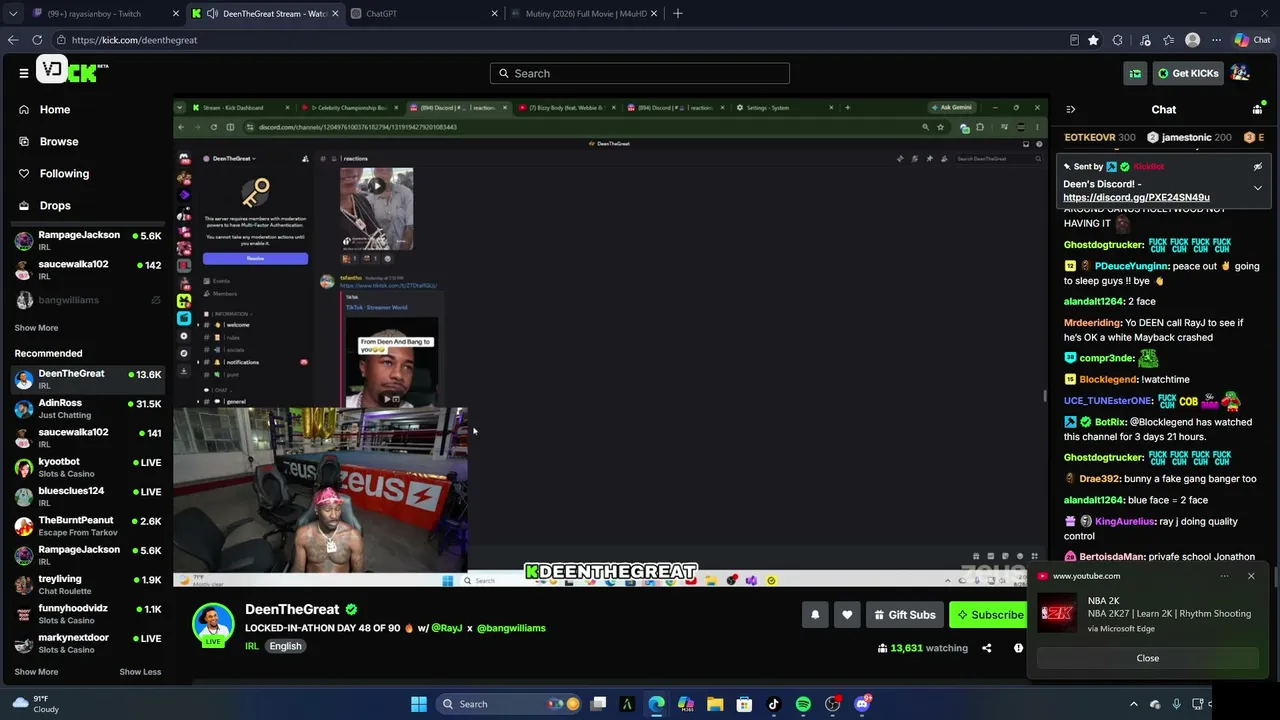Screen dimensions: 1280x720
Task: Open File Explorer from the taskbar
Action: click(715, 704)
